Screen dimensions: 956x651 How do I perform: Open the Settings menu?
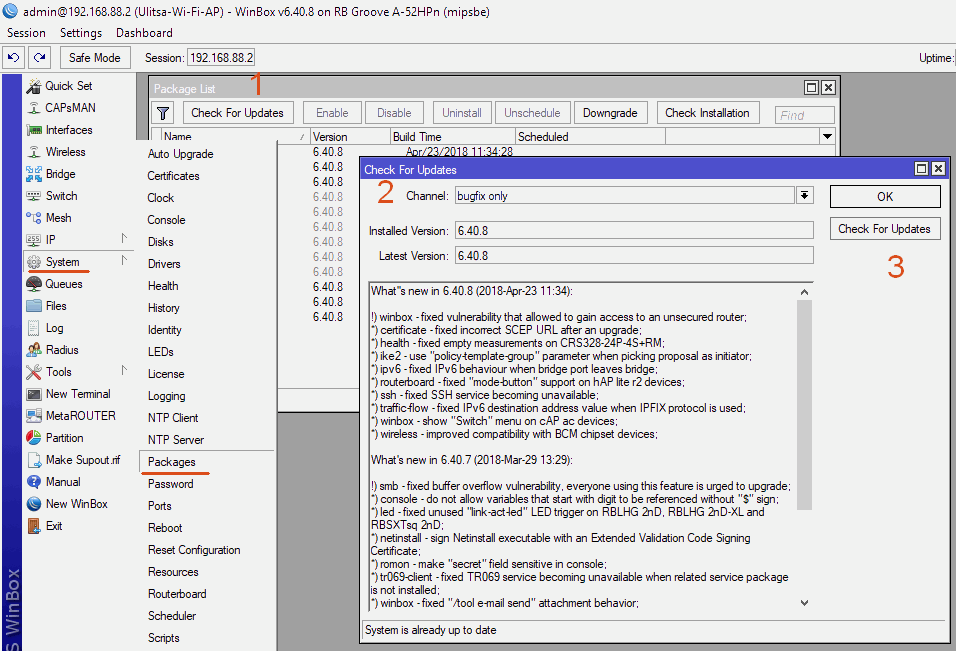81,33
